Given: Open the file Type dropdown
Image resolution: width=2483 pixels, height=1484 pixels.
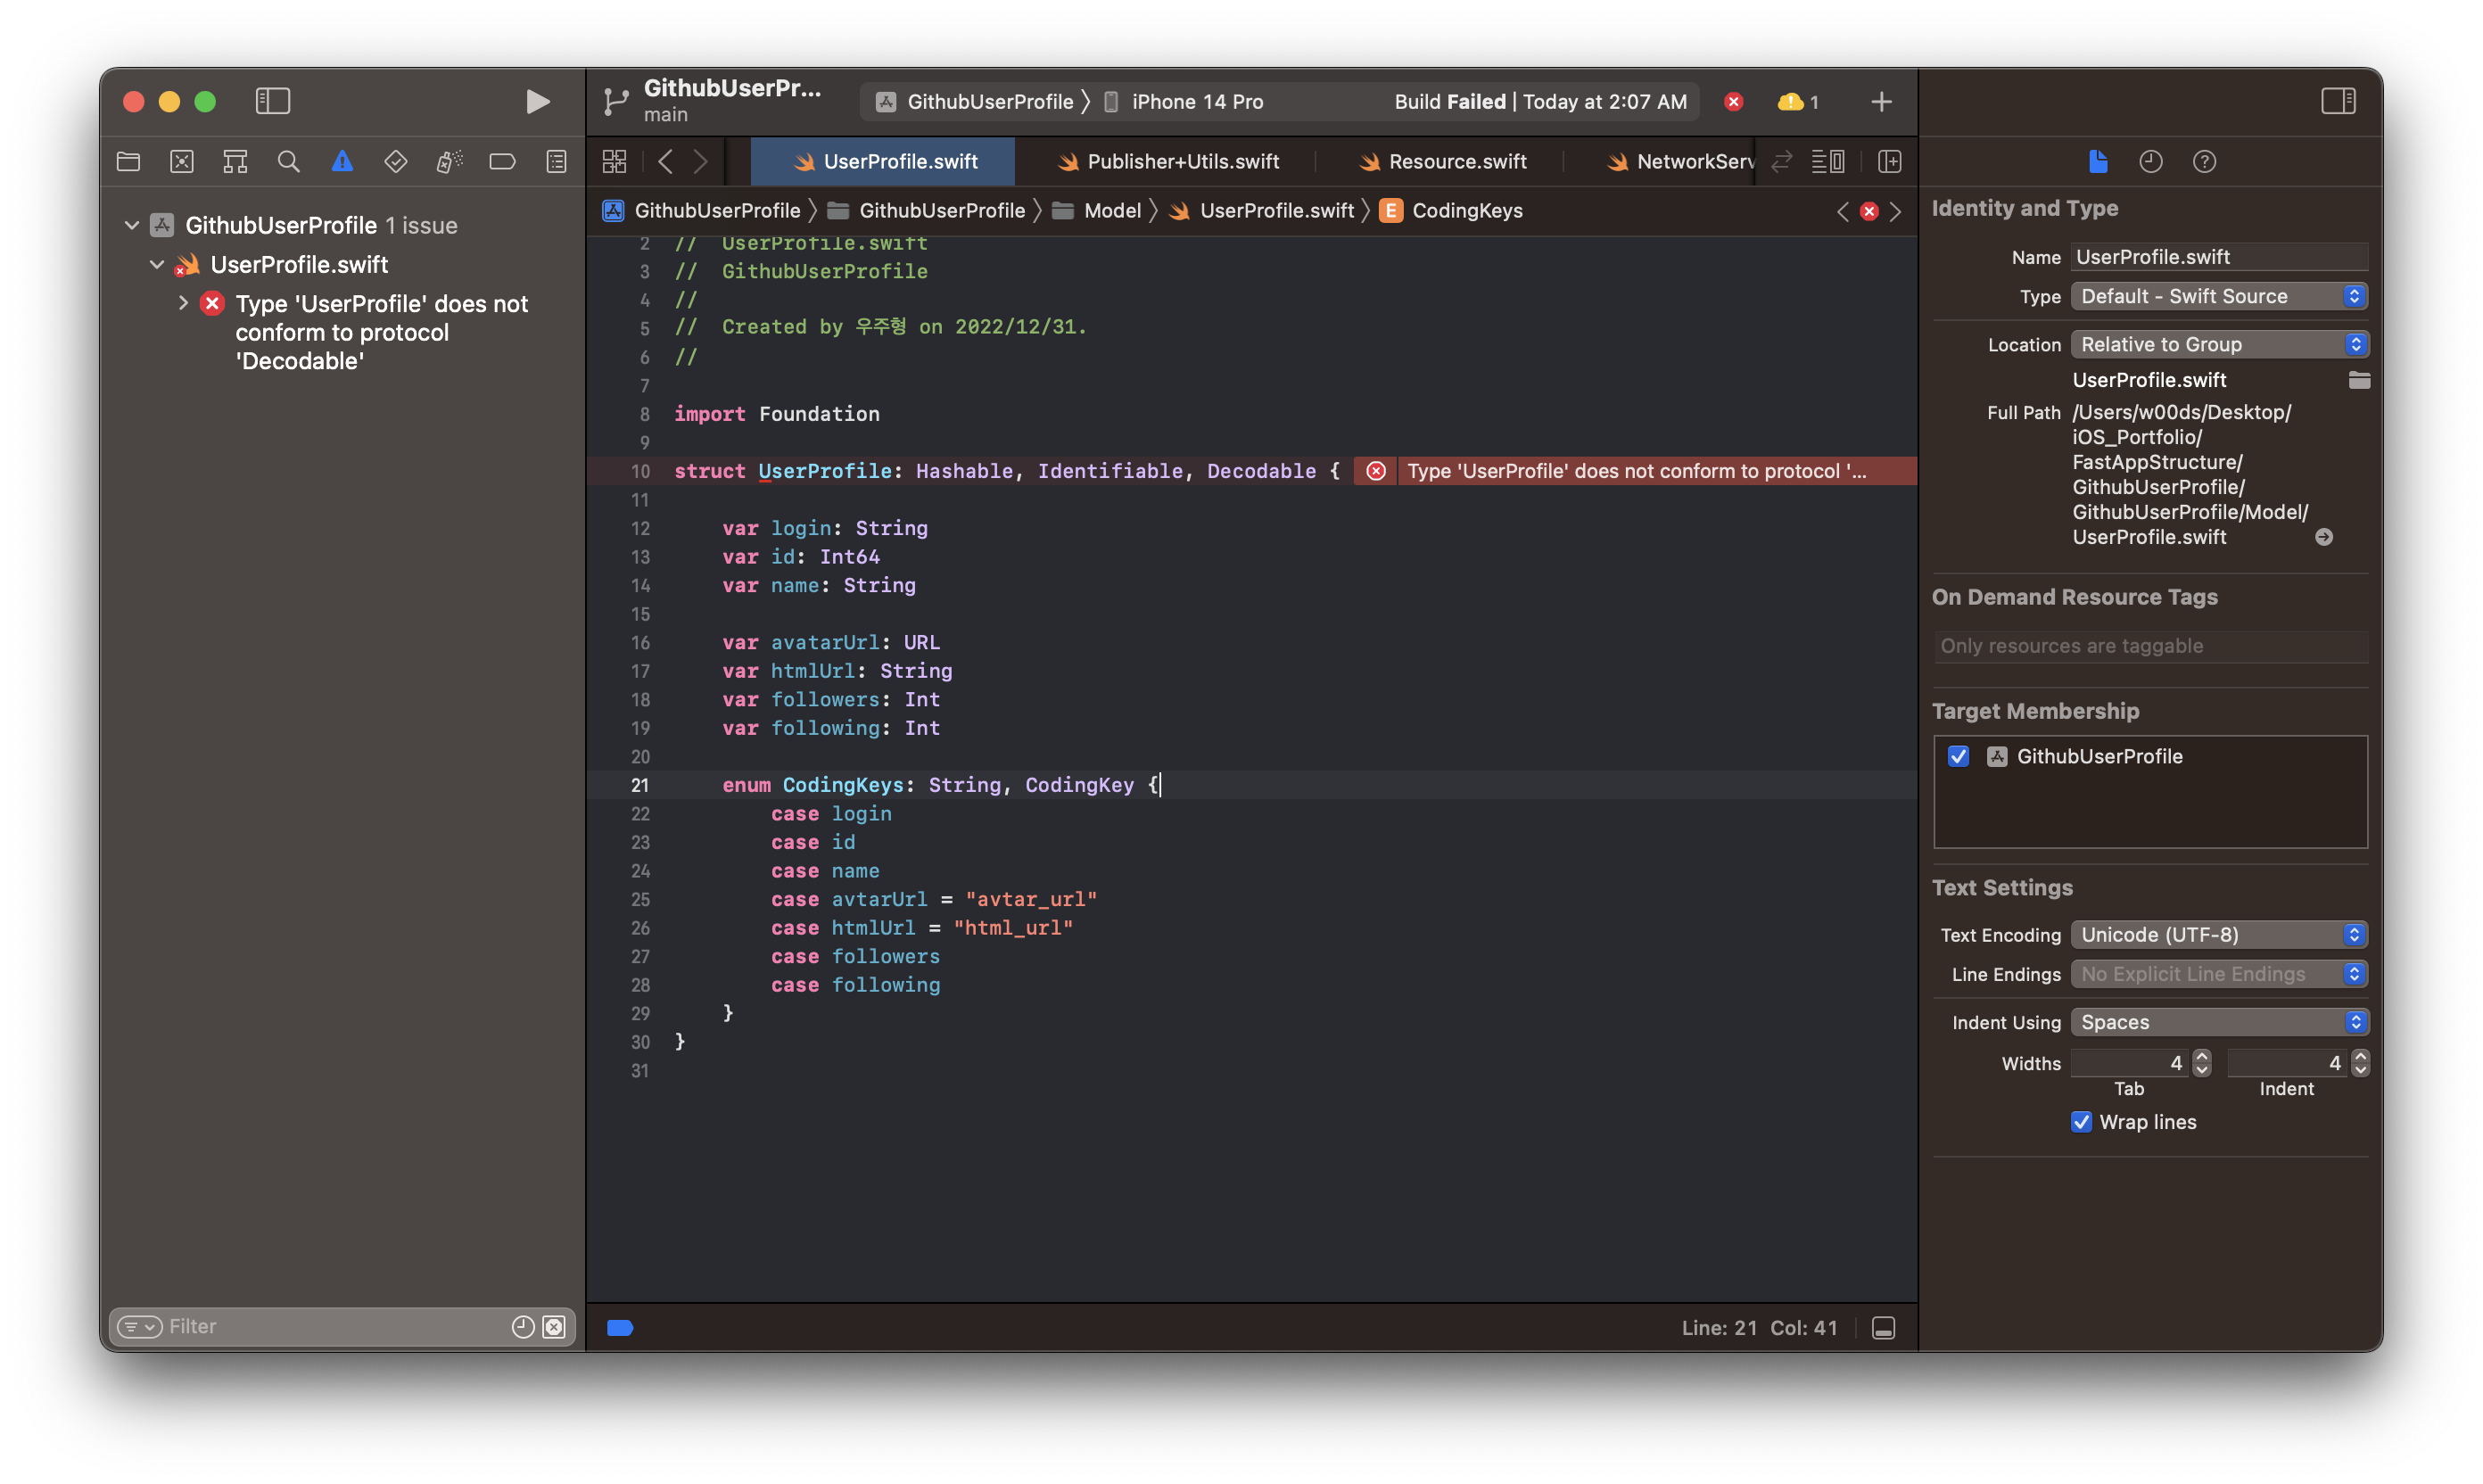Looking at the screenshot, I should (x=2219, y=296).
